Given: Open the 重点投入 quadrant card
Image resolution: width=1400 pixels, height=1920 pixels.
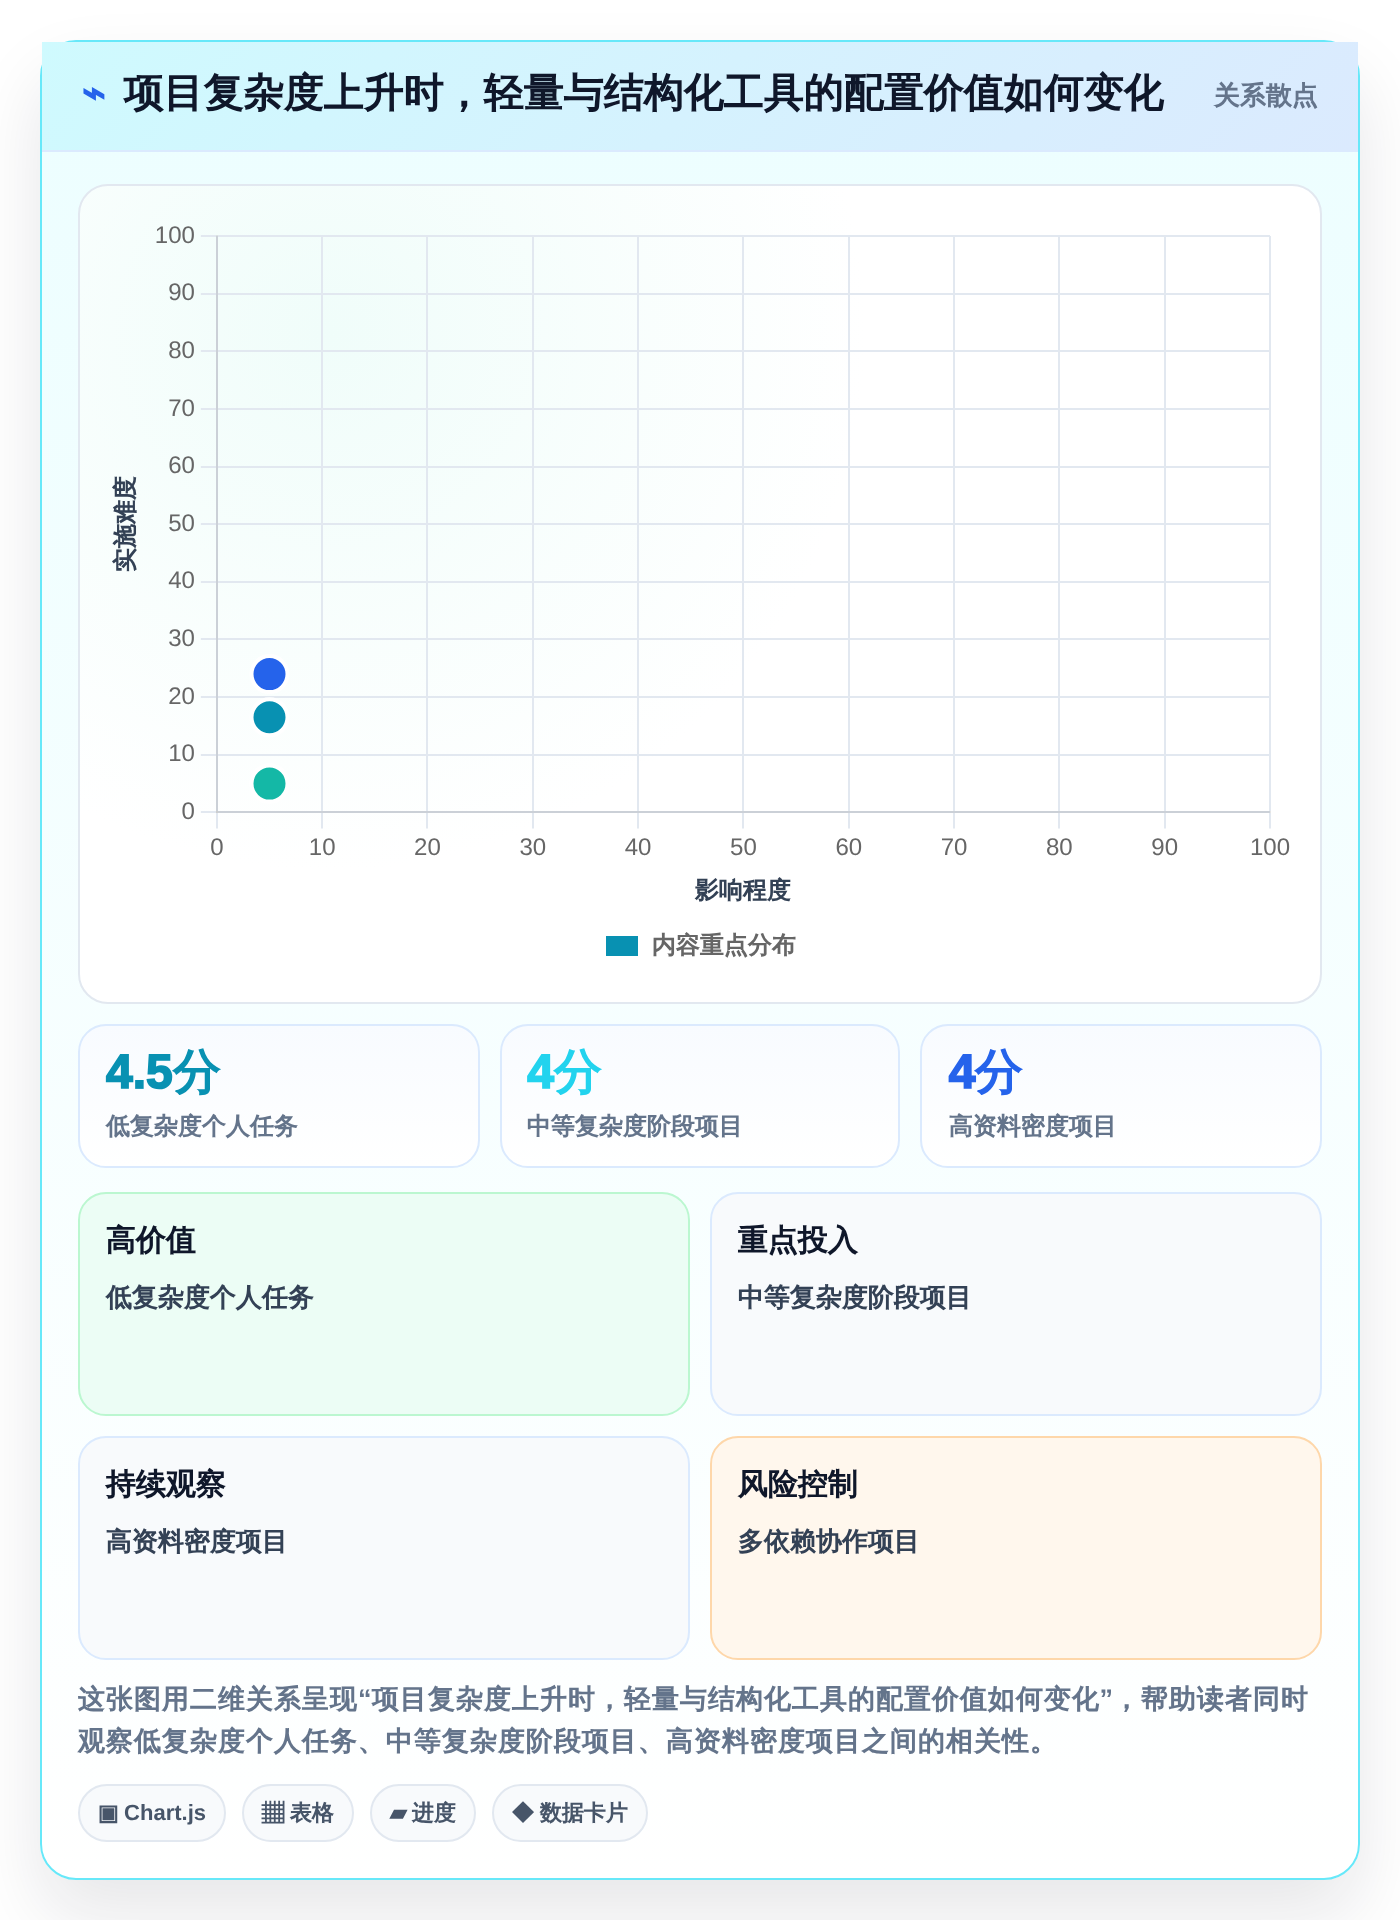Looking at the screenshot, I should [1016, 1304].
